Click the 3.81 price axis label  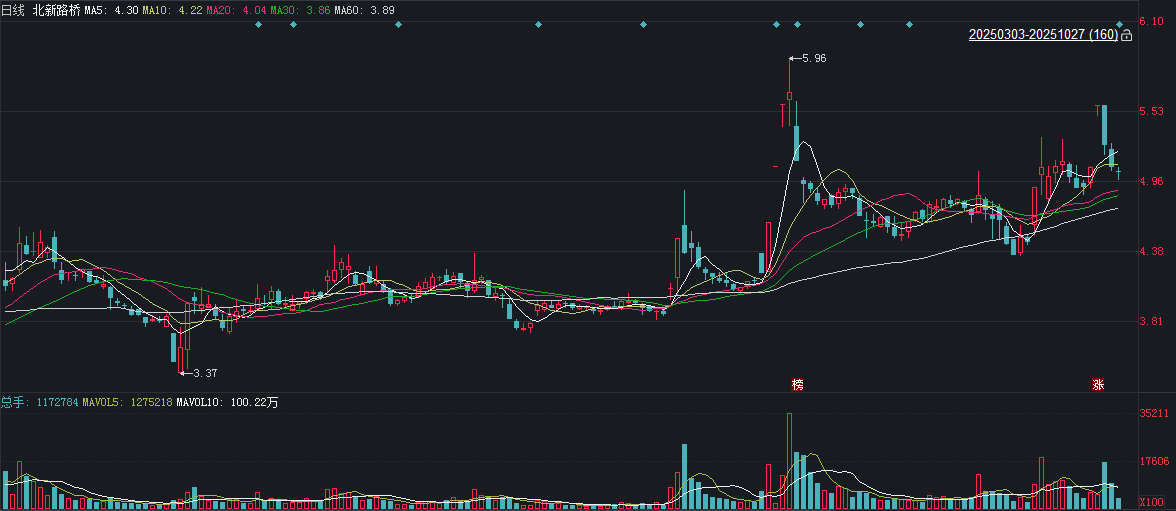pyautogui.click(x=1151, y=321)
